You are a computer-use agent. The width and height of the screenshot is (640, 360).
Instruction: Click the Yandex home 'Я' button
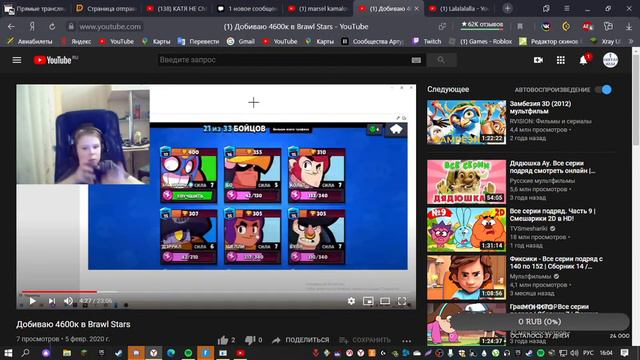[32, 27]
